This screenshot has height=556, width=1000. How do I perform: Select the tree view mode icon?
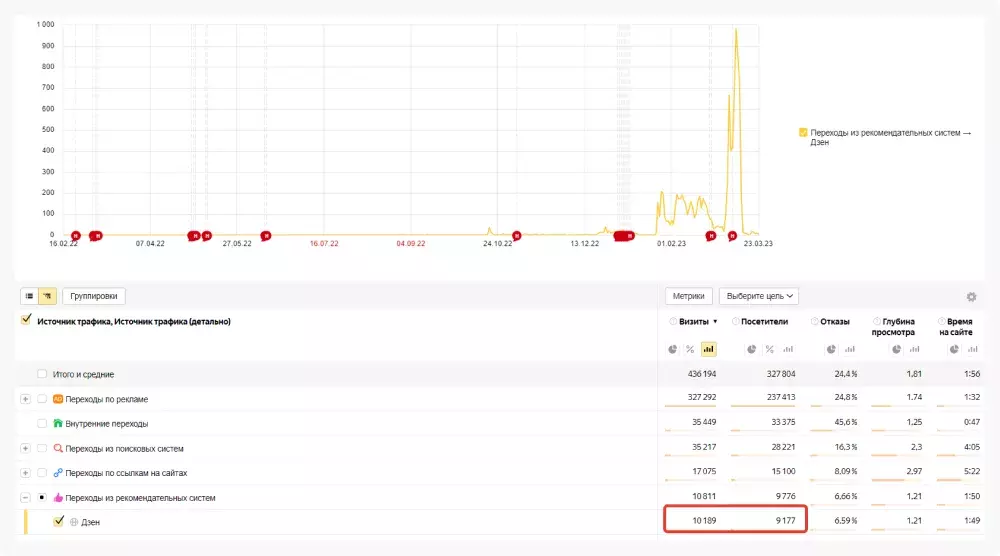[x=47, y=296]
